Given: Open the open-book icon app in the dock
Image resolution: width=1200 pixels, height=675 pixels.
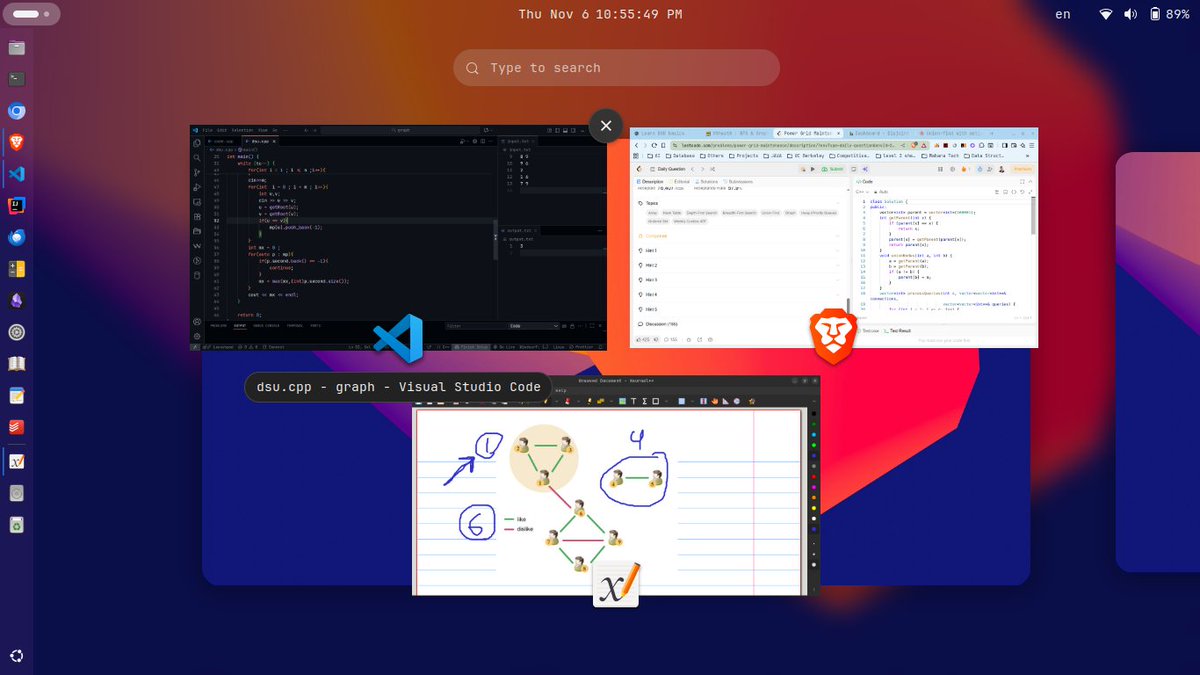Looking at the screenshot, I should pyautogui.click(x=17, y=363).
